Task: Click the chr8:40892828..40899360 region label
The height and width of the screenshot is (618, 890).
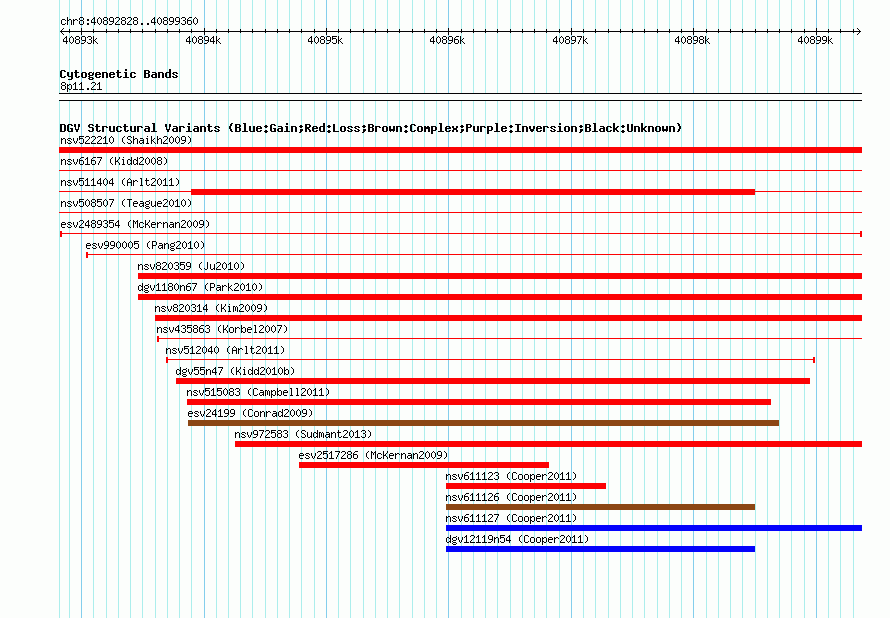Action: tap(129, 21)
